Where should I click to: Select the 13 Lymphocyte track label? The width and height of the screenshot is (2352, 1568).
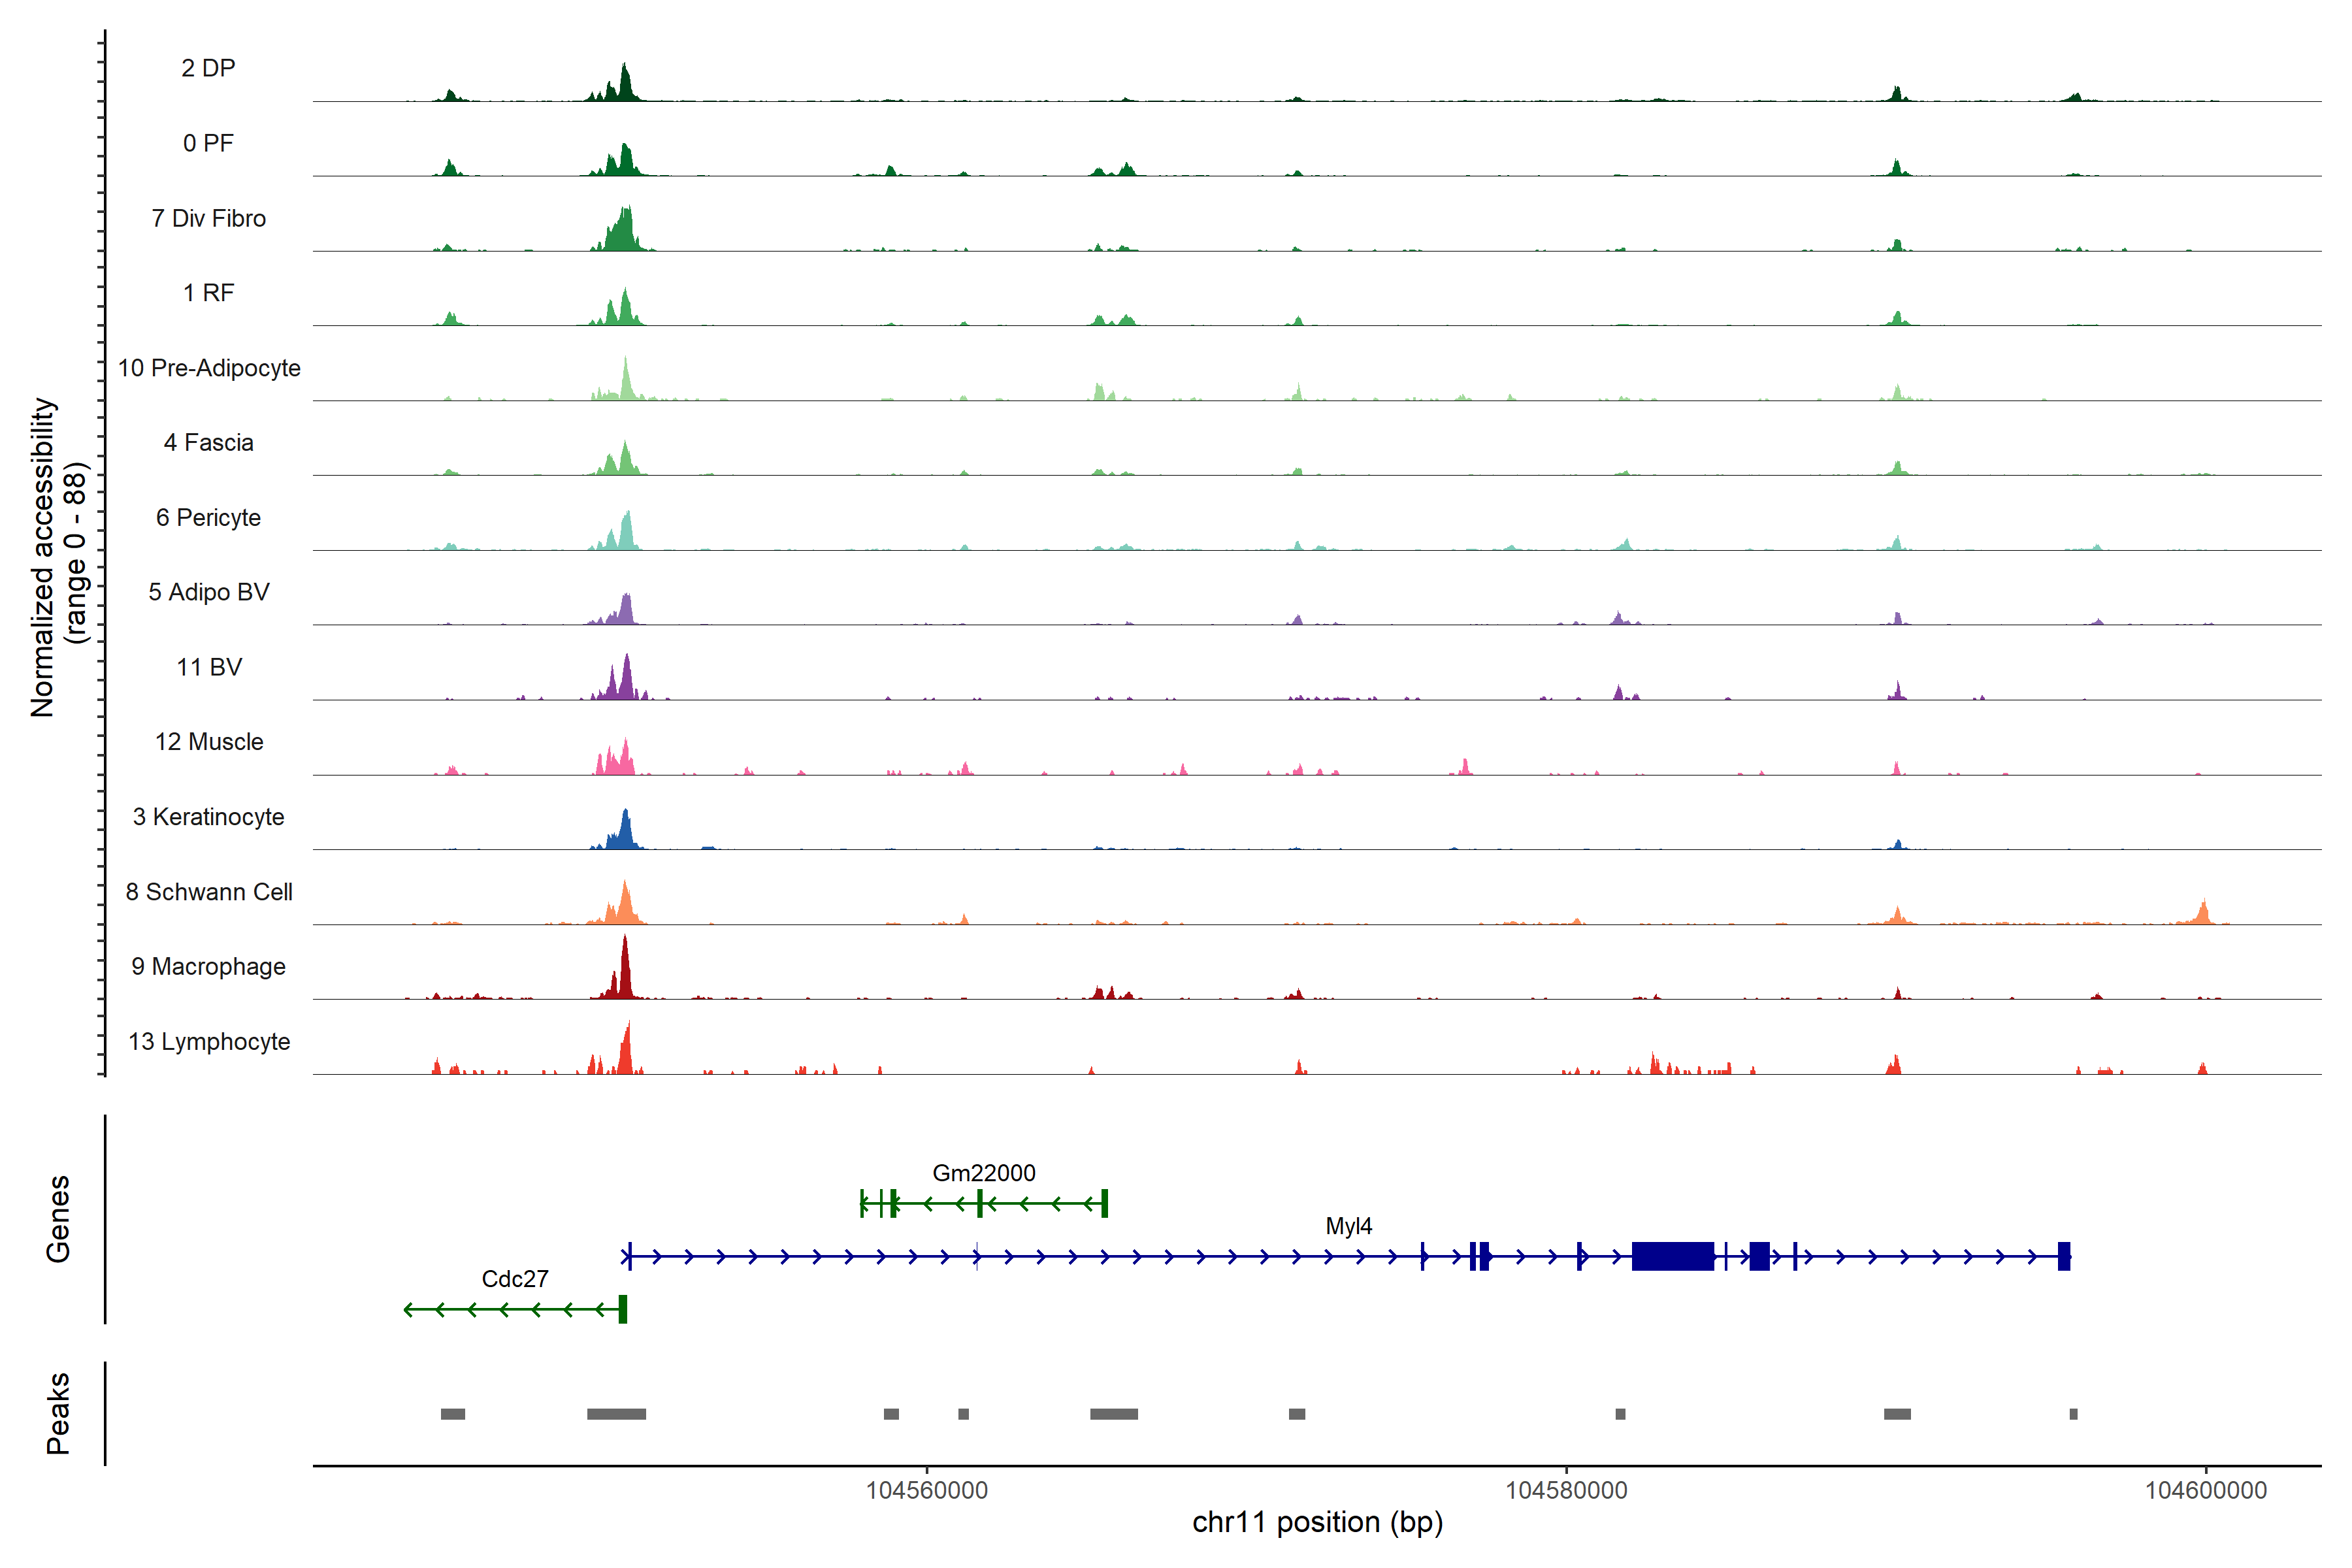click(208, 1042)
